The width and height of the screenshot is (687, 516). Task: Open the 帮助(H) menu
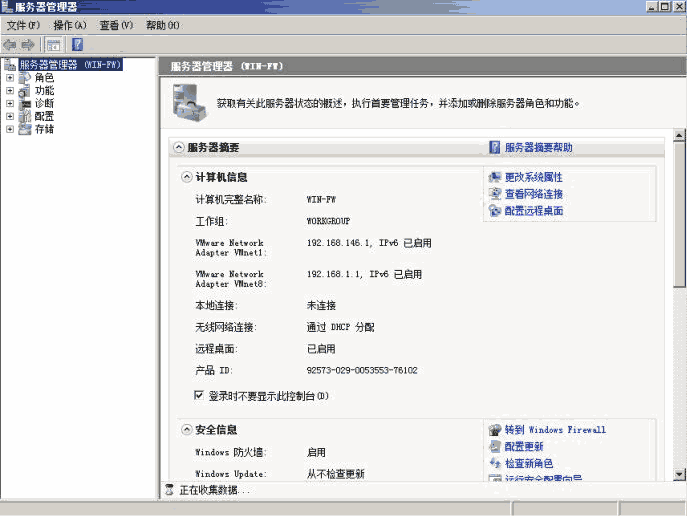(x=163, y=25)
